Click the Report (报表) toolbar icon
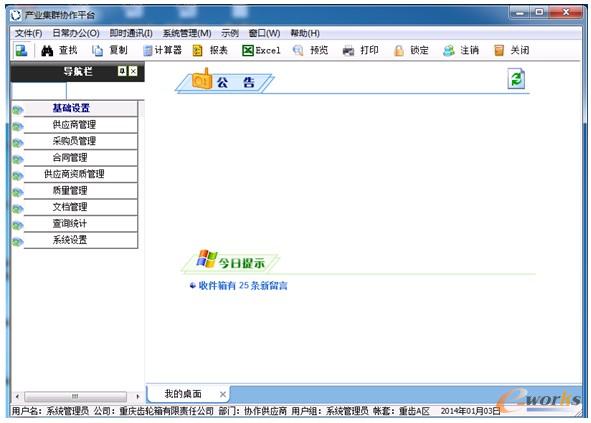Image resolution: width=591 pixels, height=423 pixels. click(x=198, y=51)
